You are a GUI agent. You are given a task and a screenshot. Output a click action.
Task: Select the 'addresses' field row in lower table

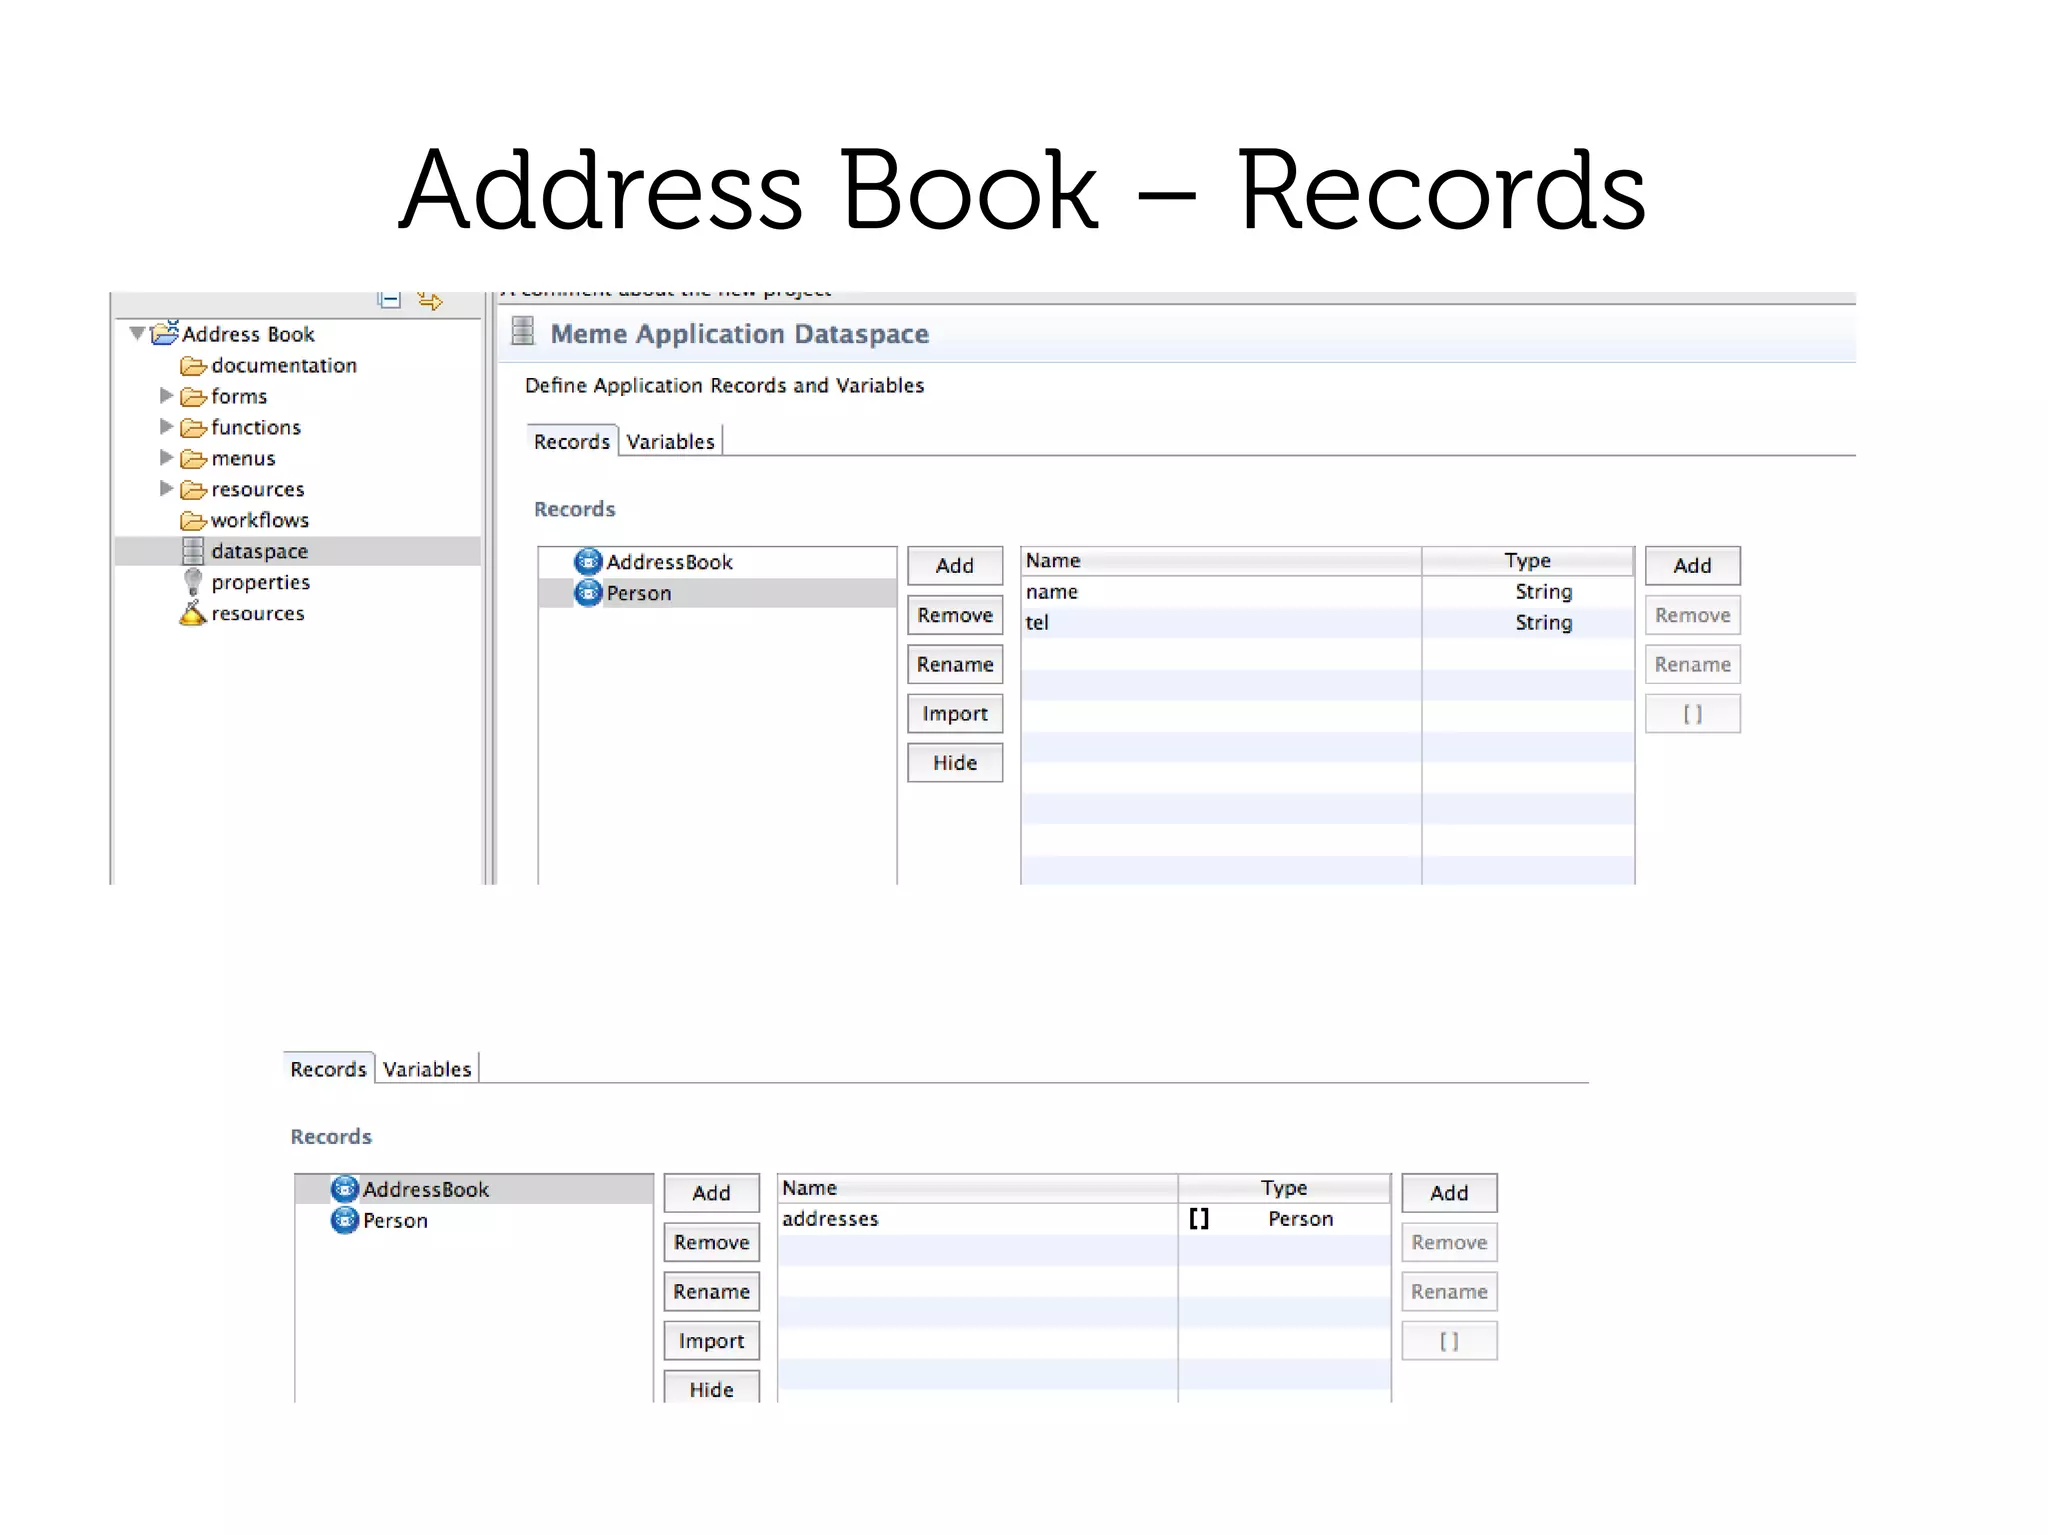click(1084, 1218)
